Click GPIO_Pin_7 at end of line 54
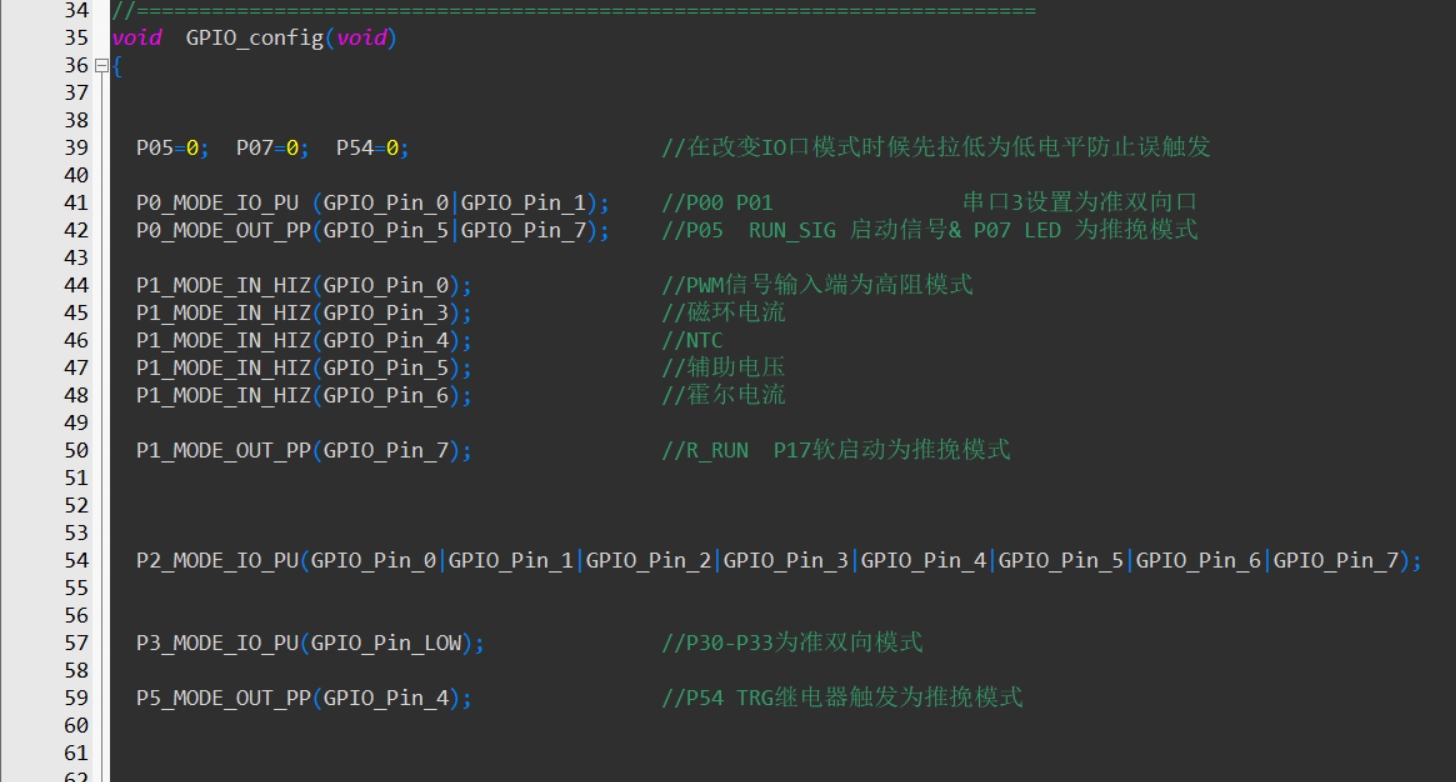The image size is (1456, 782). click(x=1335, y=560)
